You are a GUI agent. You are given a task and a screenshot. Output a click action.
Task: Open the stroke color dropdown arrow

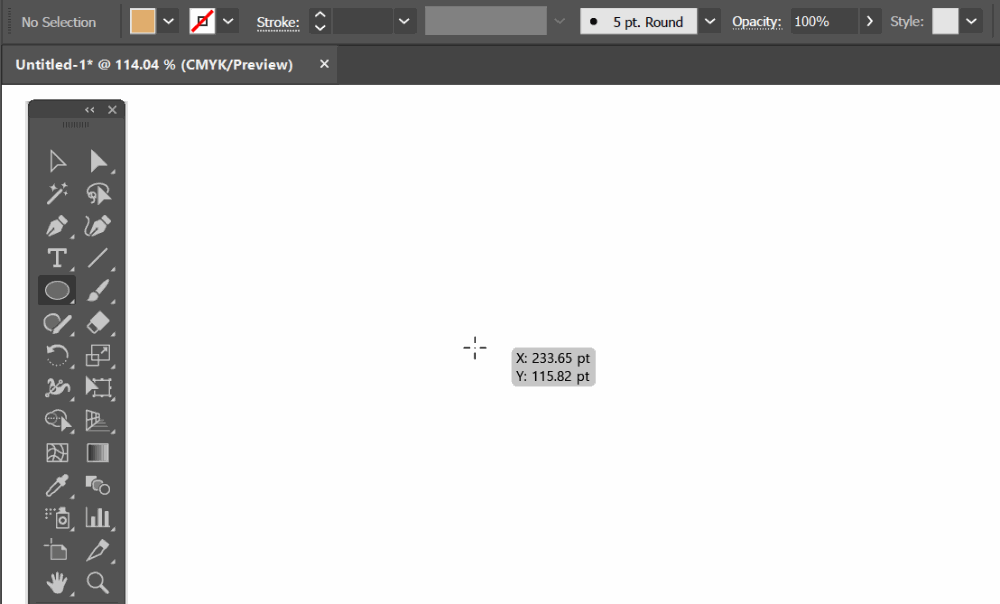point(228,22)
